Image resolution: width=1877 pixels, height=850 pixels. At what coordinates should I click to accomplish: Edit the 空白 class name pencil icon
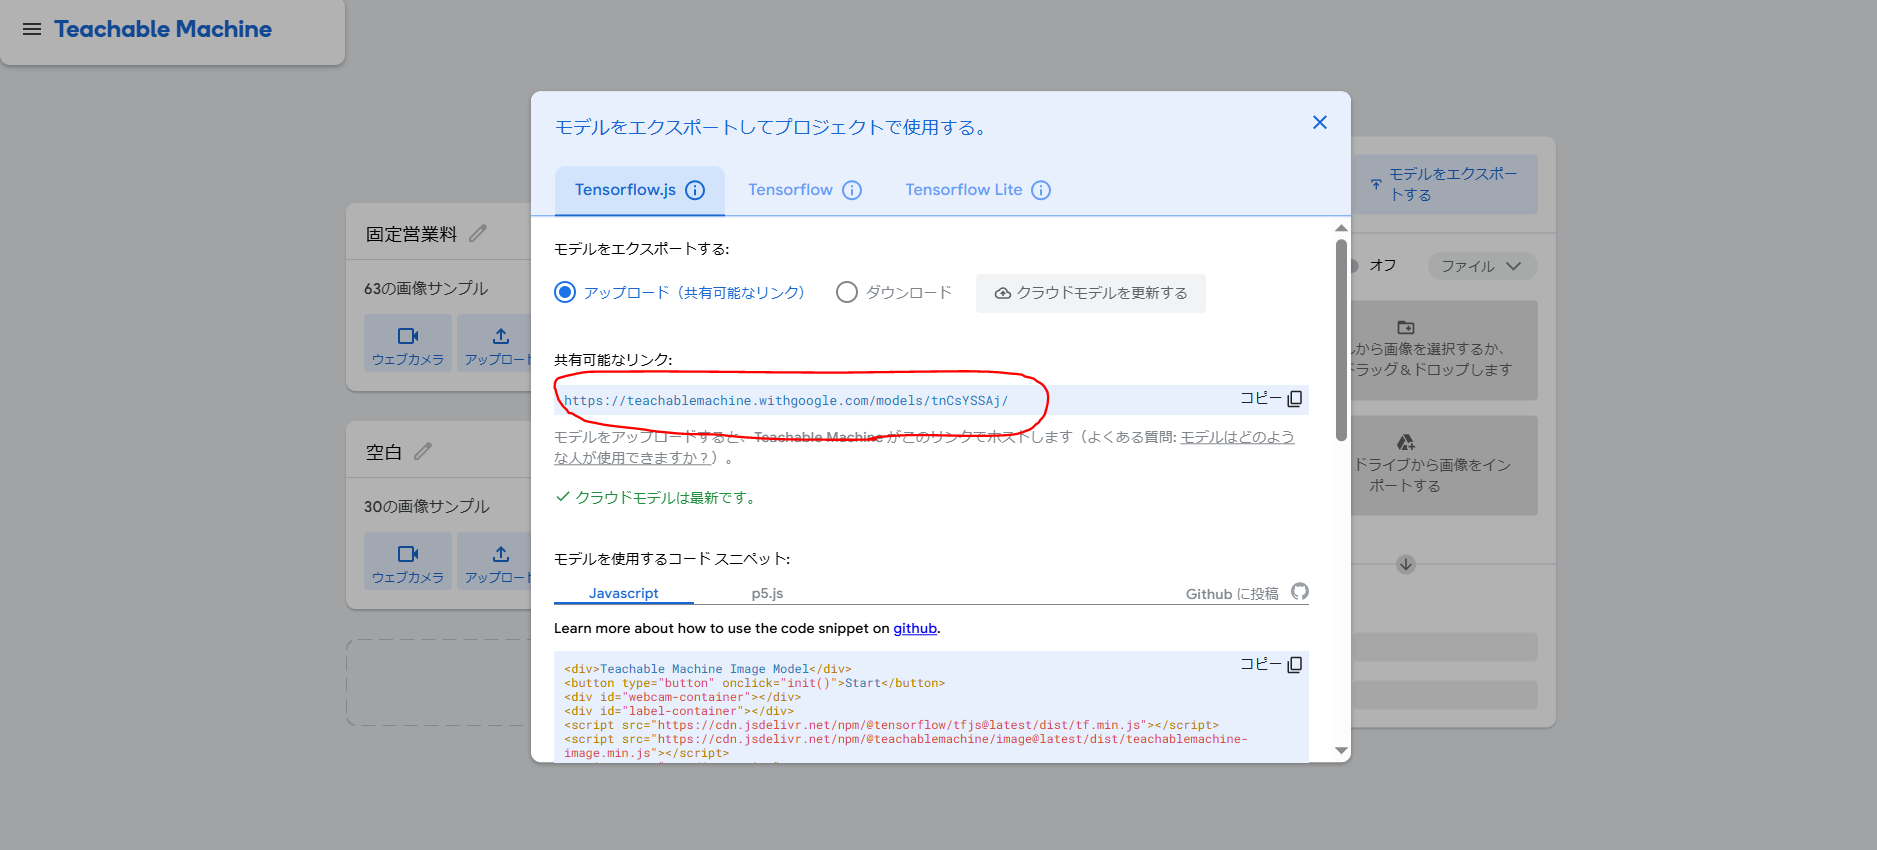[423, 451]
